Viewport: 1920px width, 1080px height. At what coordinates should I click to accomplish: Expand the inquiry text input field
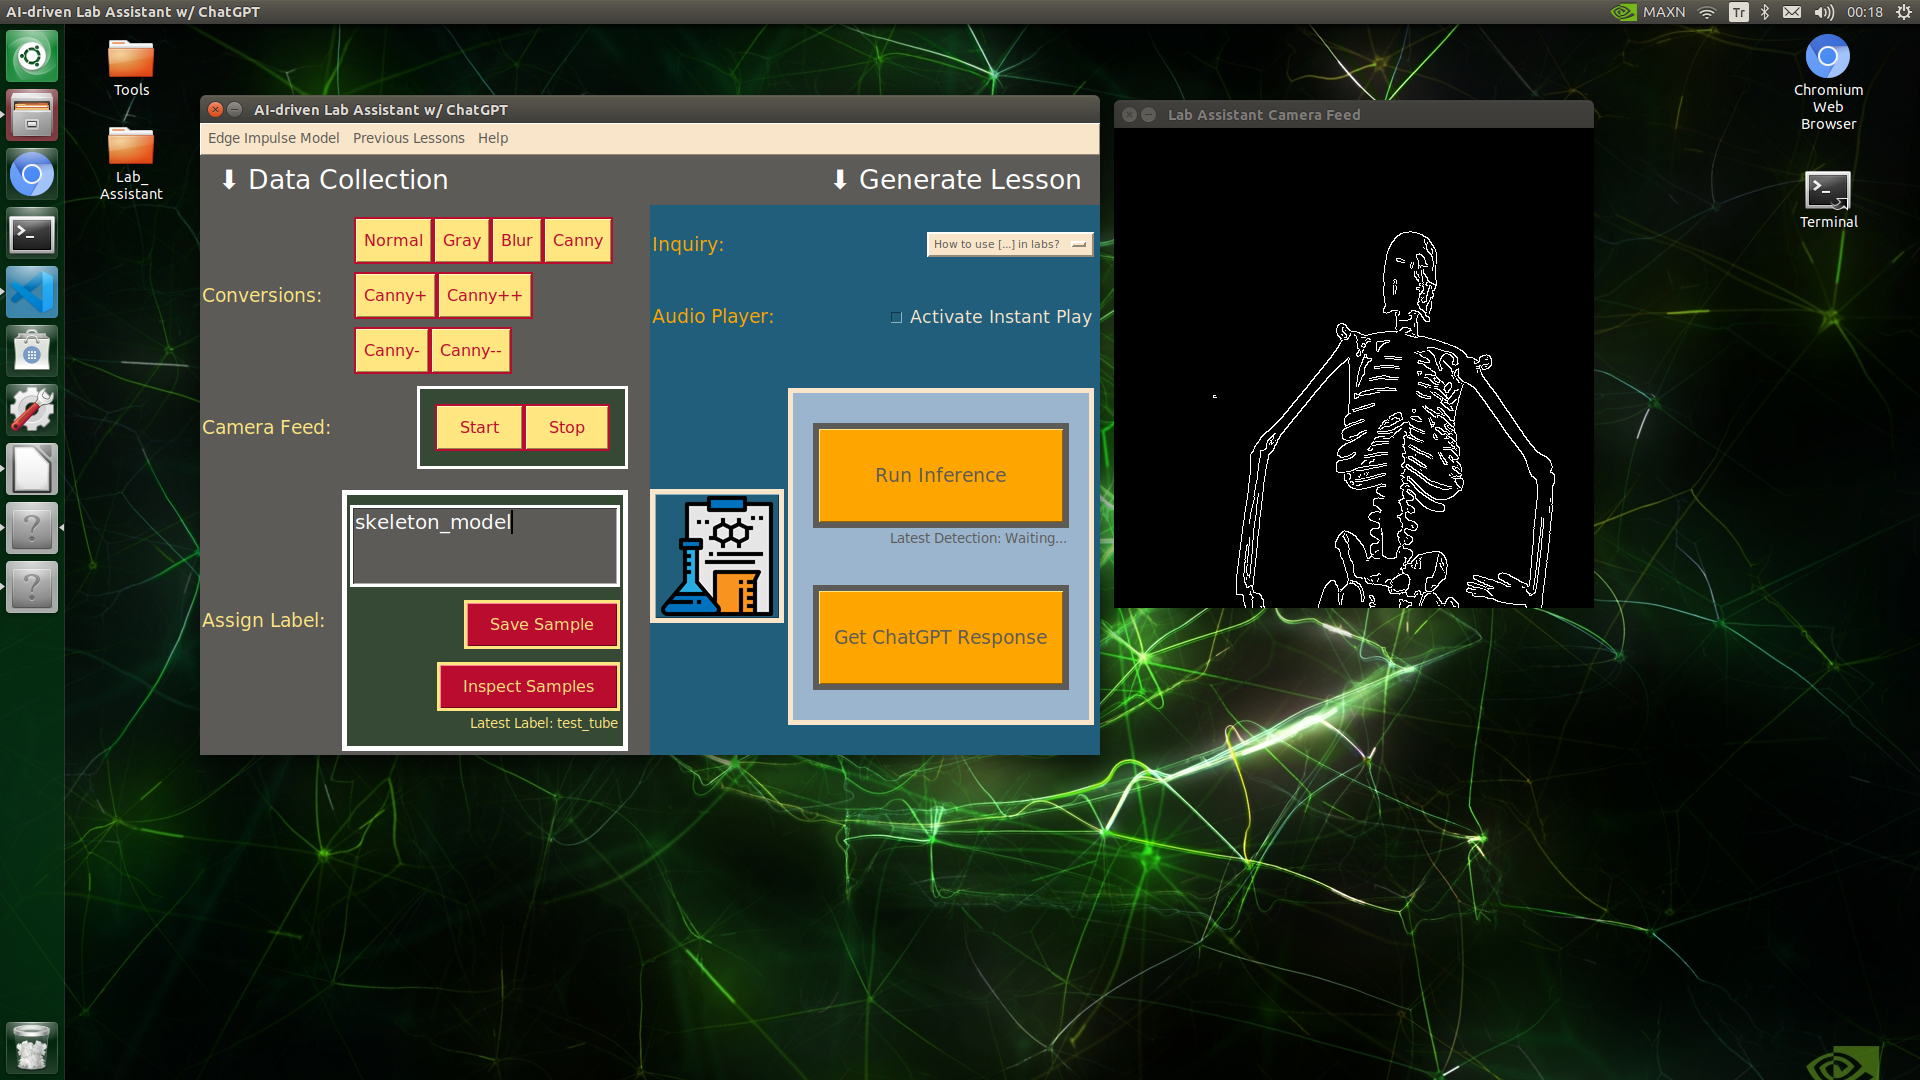1079,244
